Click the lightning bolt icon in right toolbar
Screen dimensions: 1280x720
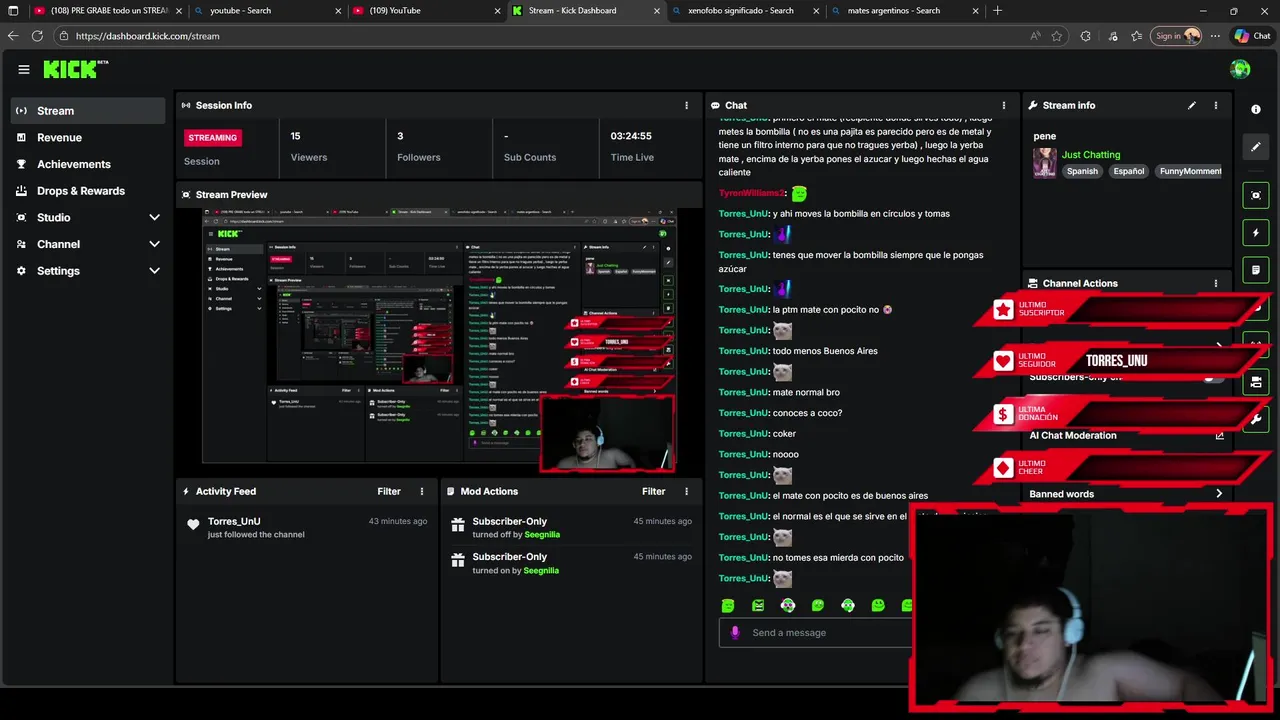1256,233
